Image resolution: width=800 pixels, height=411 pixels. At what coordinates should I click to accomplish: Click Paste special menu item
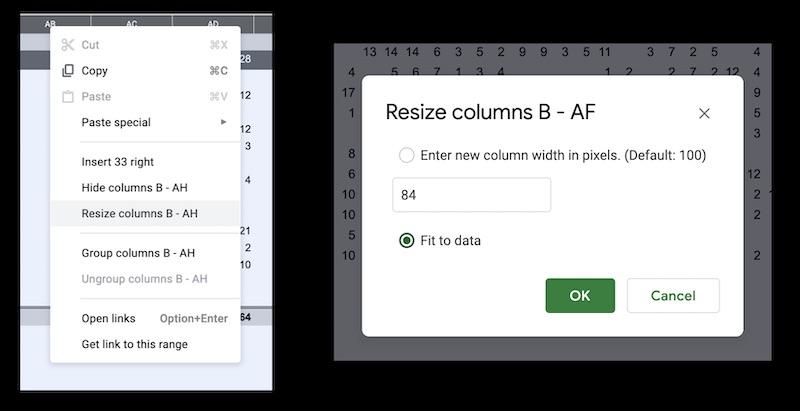(x=116, y=122)
